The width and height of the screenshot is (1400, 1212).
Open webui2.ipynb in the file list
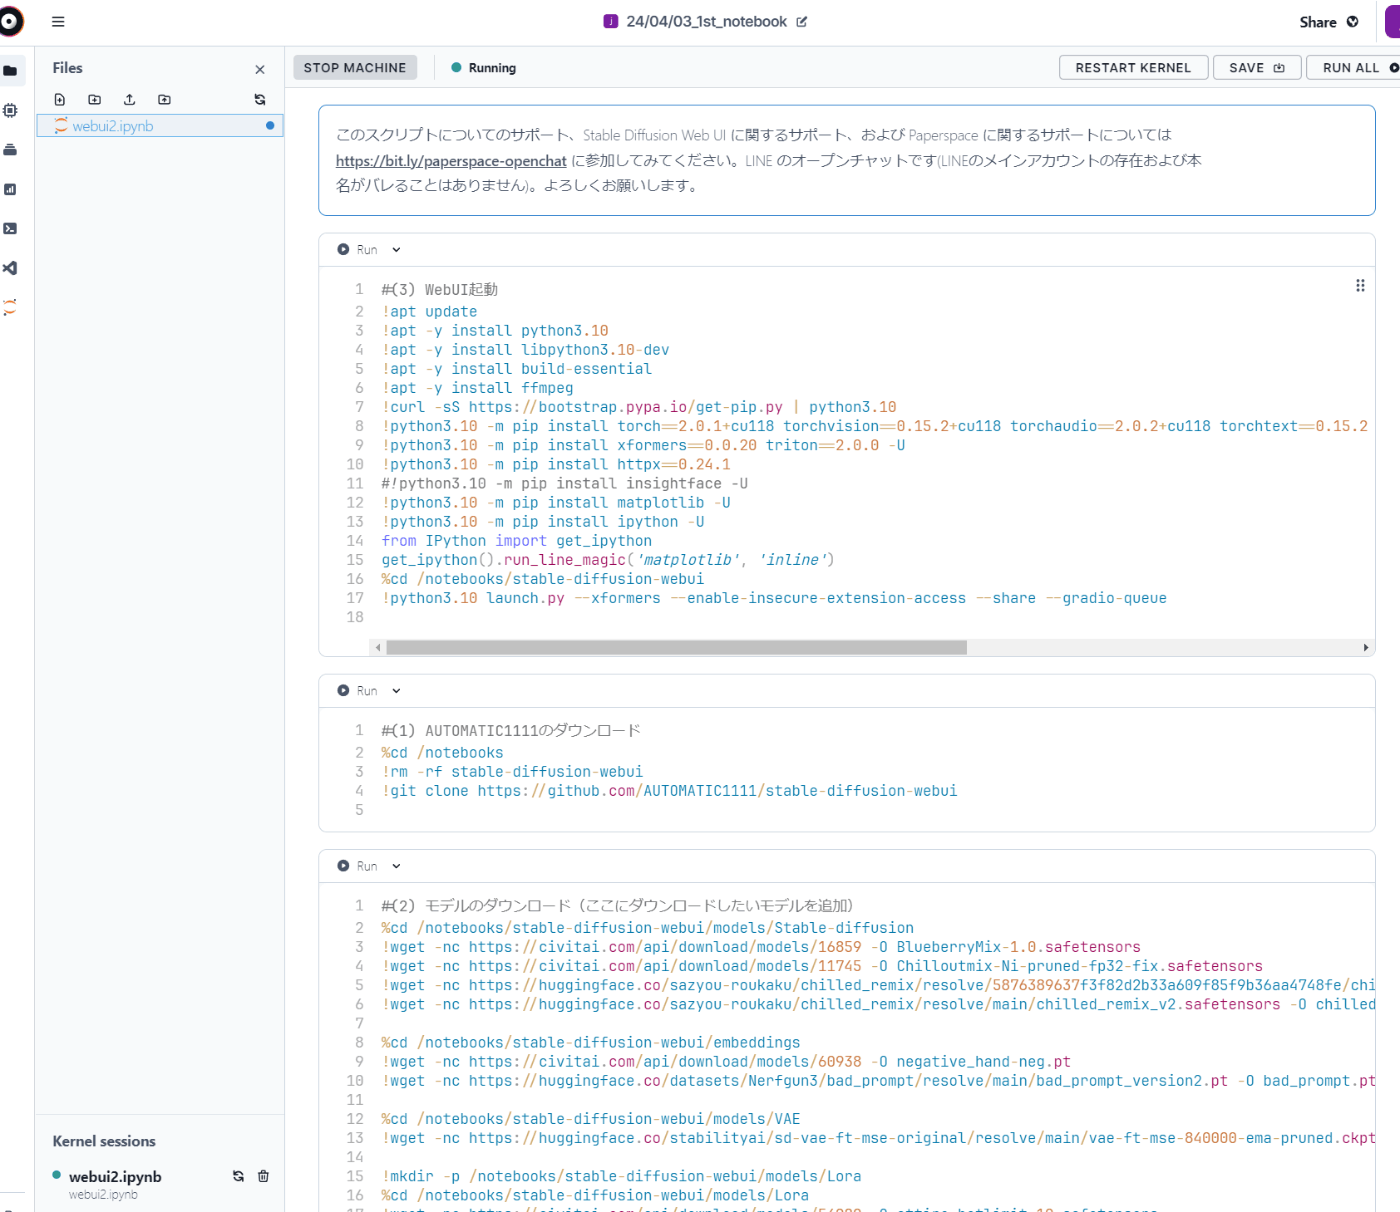(160, 126)
